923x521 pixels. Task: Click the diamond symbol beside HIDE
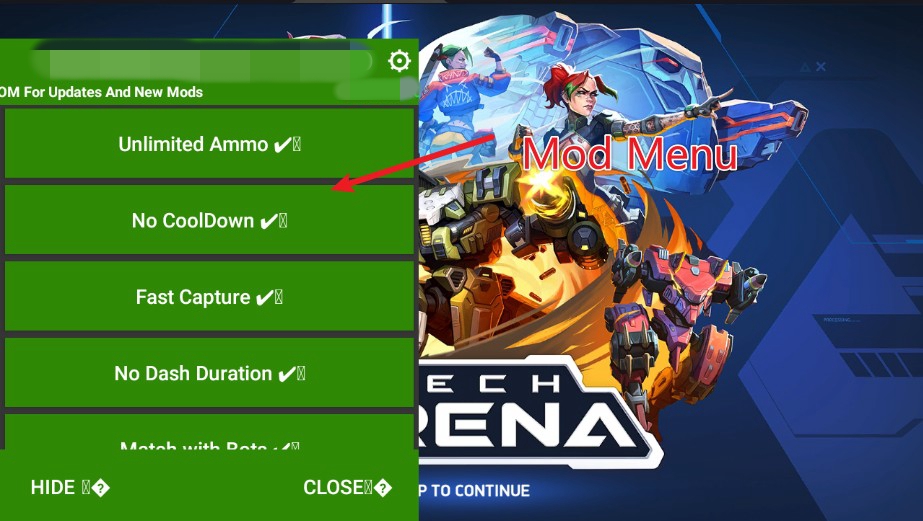click(101, 488)
